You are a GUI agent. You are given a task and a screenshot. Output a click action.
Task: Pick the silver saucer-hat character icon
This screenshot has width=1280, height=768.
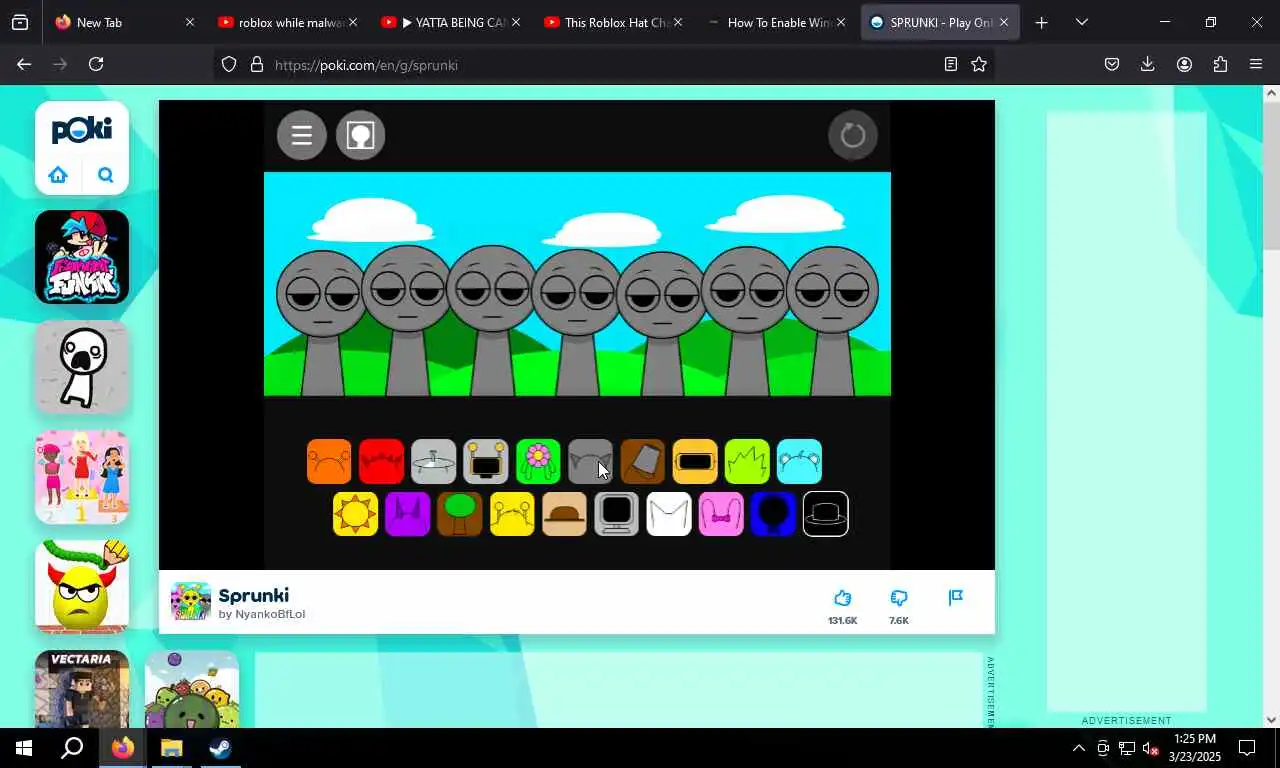[433, 462]
